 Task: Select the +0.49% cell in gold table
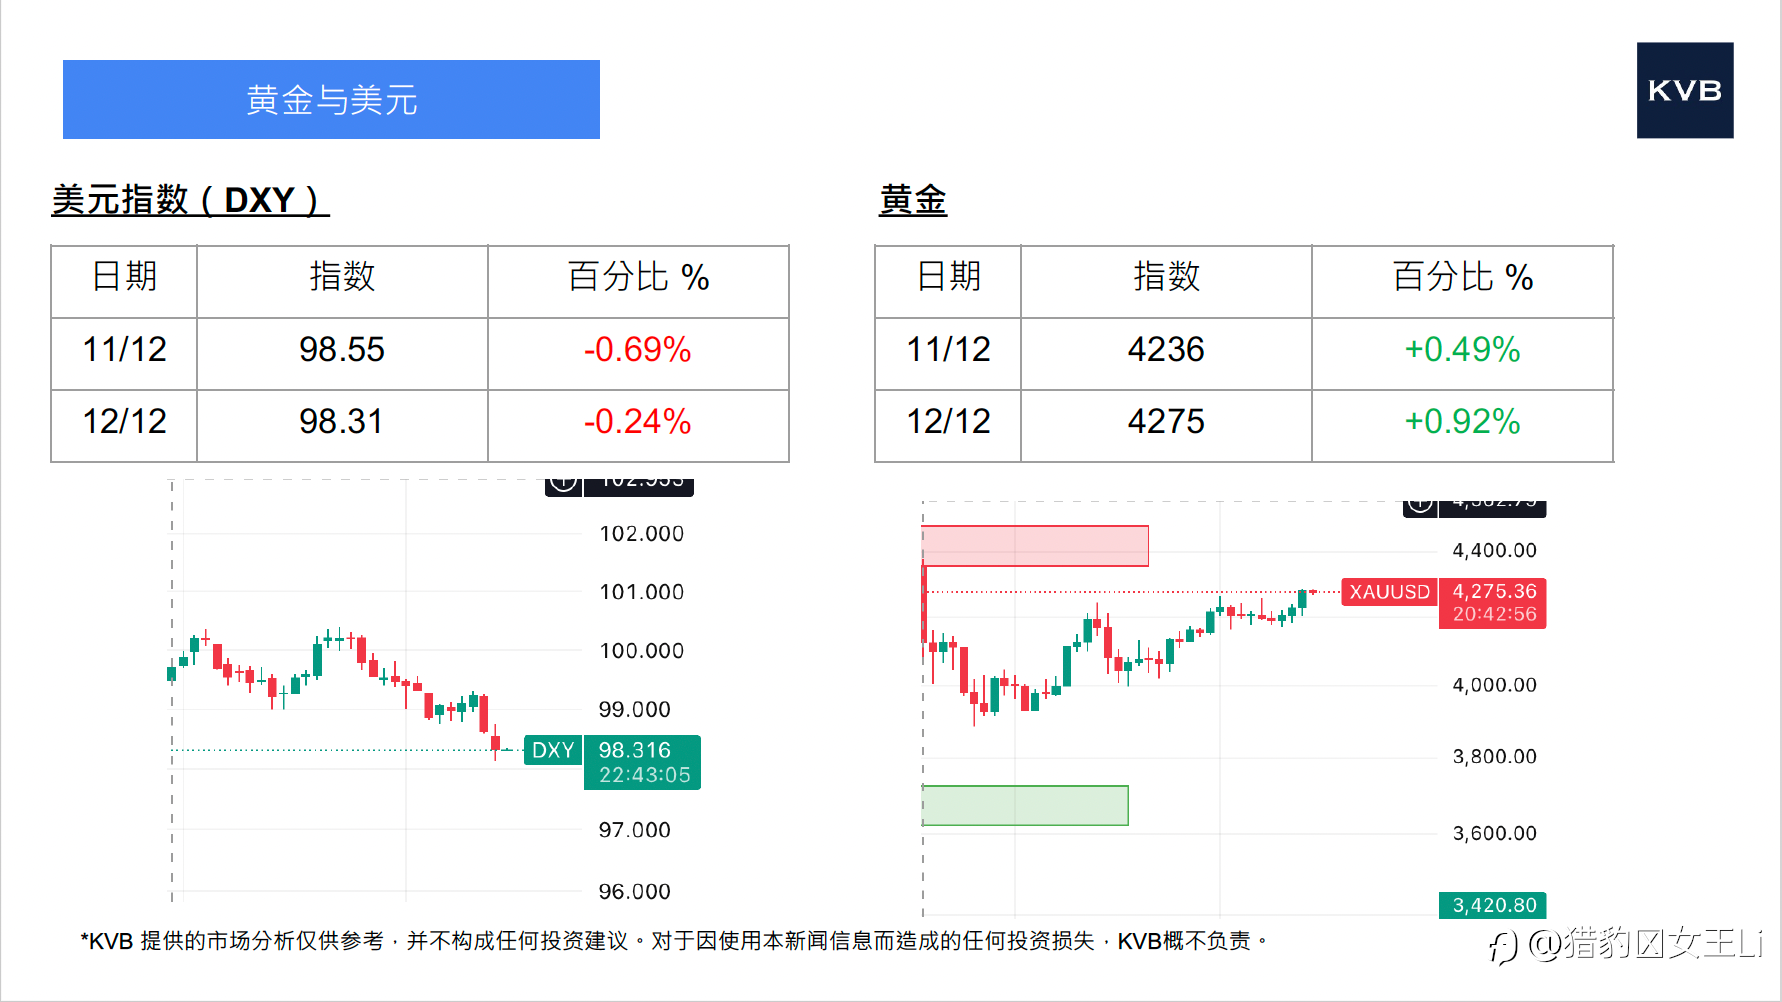pos(1462,350)
